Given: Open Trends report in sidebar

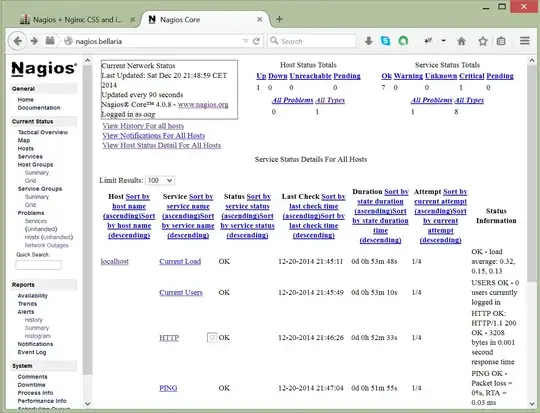Looking at the screenshot, I should point(27,304).
